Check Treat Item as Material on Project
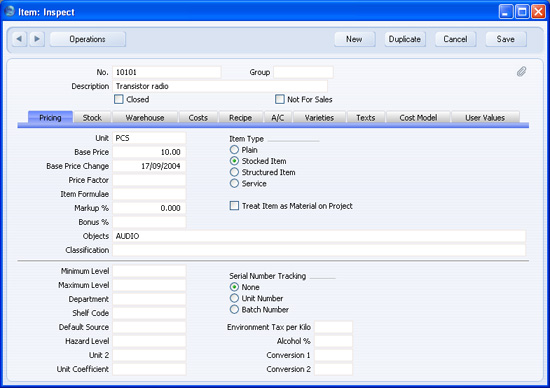The height and width of the screenshot is (388, 550). pyautogui.click(x=234, y=206)
